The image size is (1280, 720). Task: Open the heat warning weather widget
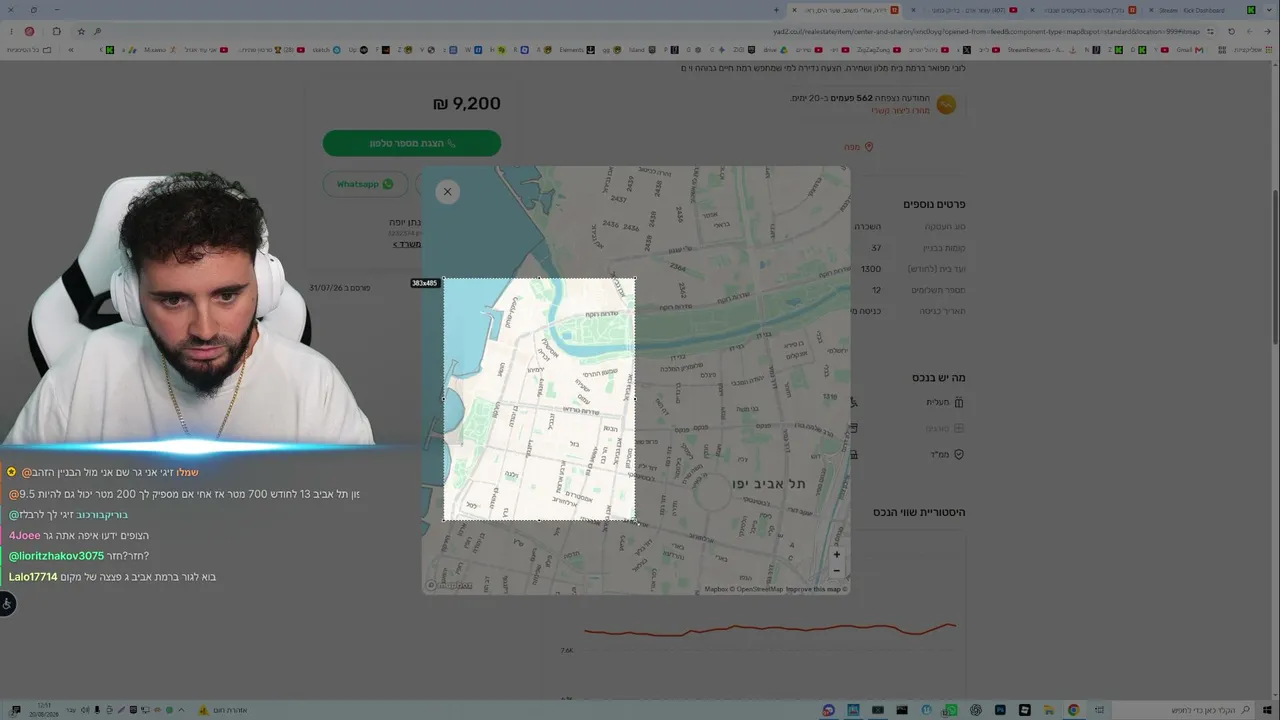223,710
